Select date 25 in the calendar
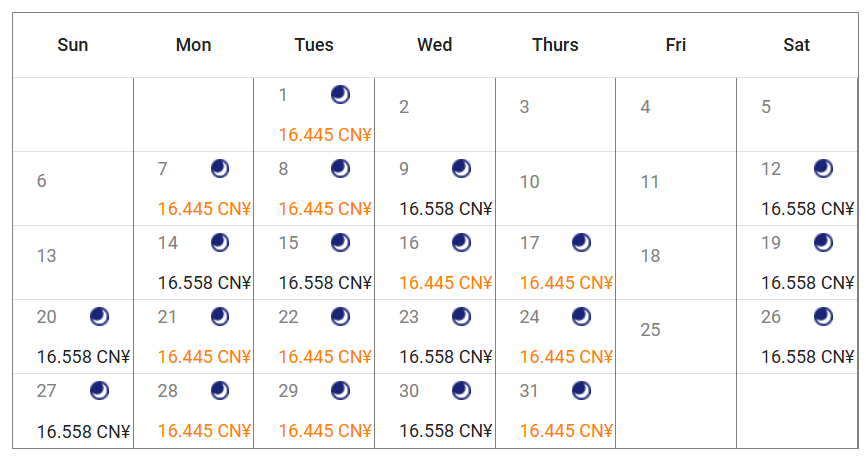Viewport: 866px width, 471px height. (650, 330)
